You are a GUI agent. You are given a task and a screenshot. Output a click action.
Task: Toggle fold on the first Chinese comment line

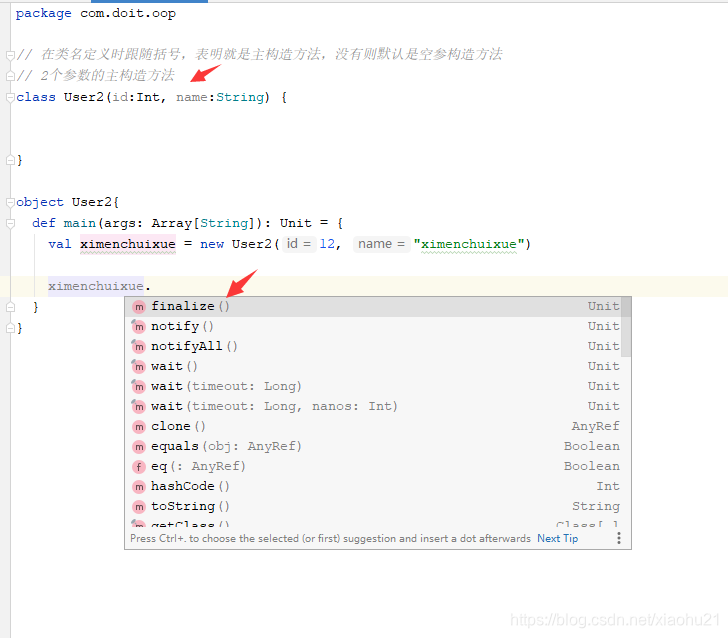pos(10,55)
